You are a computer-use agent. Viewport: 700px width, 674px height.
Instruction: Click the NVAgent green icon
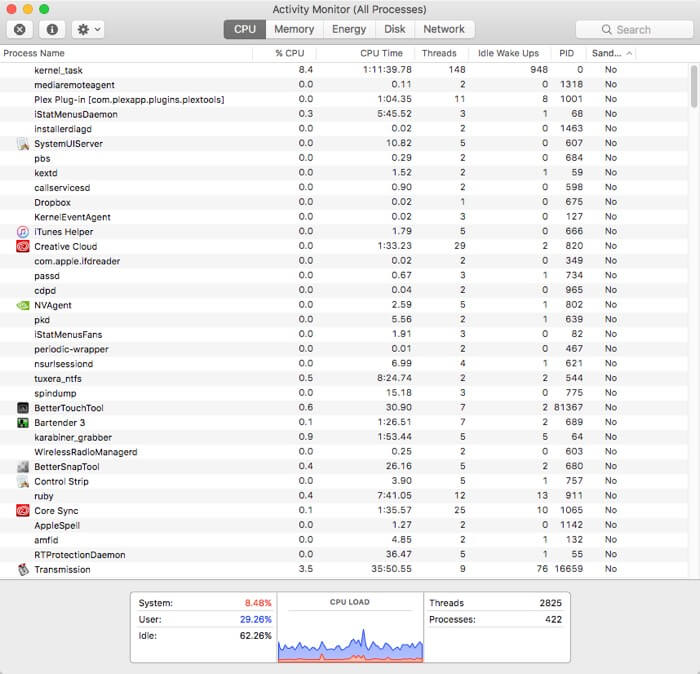click(23, 305)
